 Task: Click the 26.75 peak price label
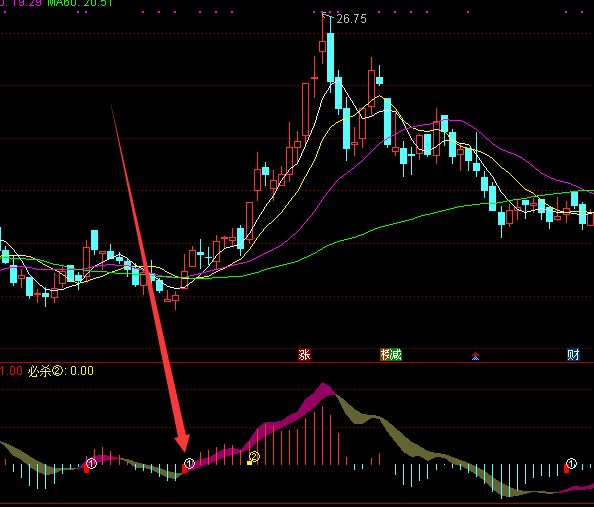click(x=351, y=19)
